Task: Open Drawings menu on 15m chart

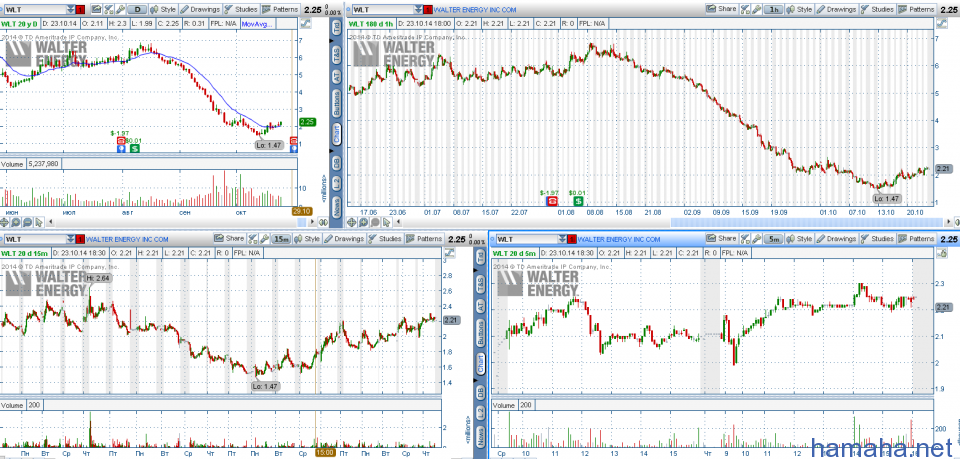Action: coord(344,239)
